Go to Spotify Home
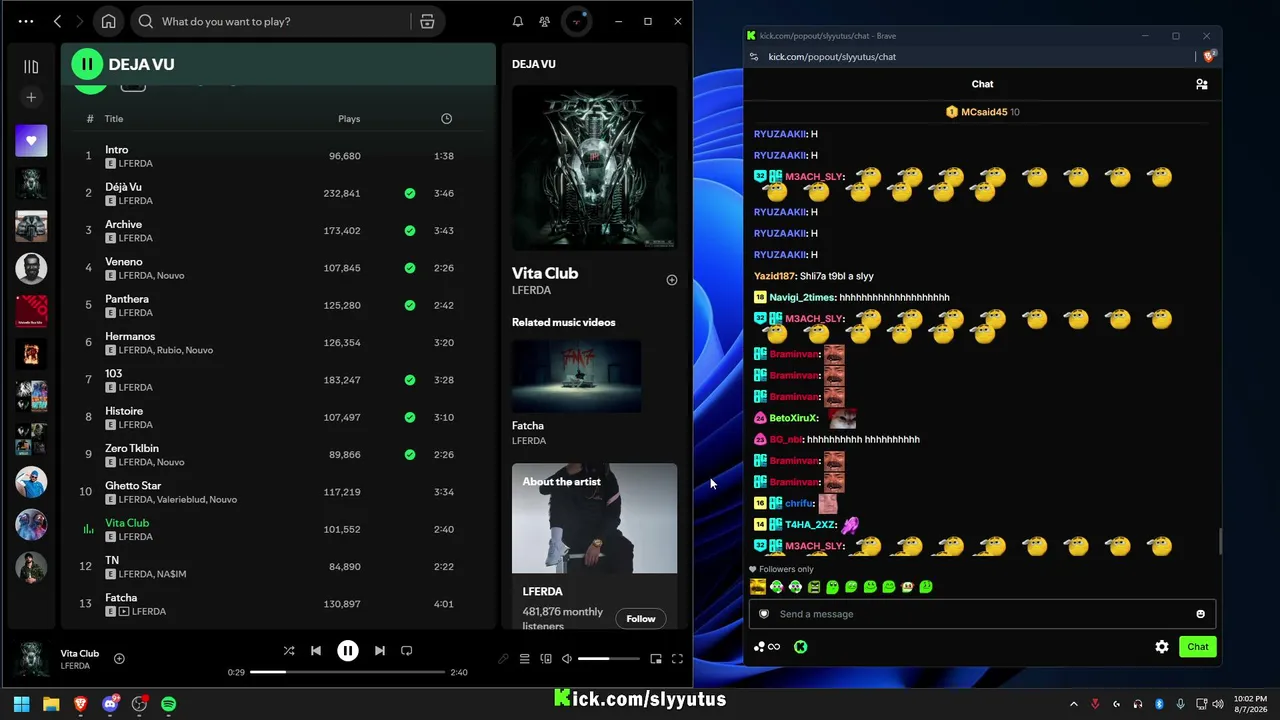 (x=108, y=21)
